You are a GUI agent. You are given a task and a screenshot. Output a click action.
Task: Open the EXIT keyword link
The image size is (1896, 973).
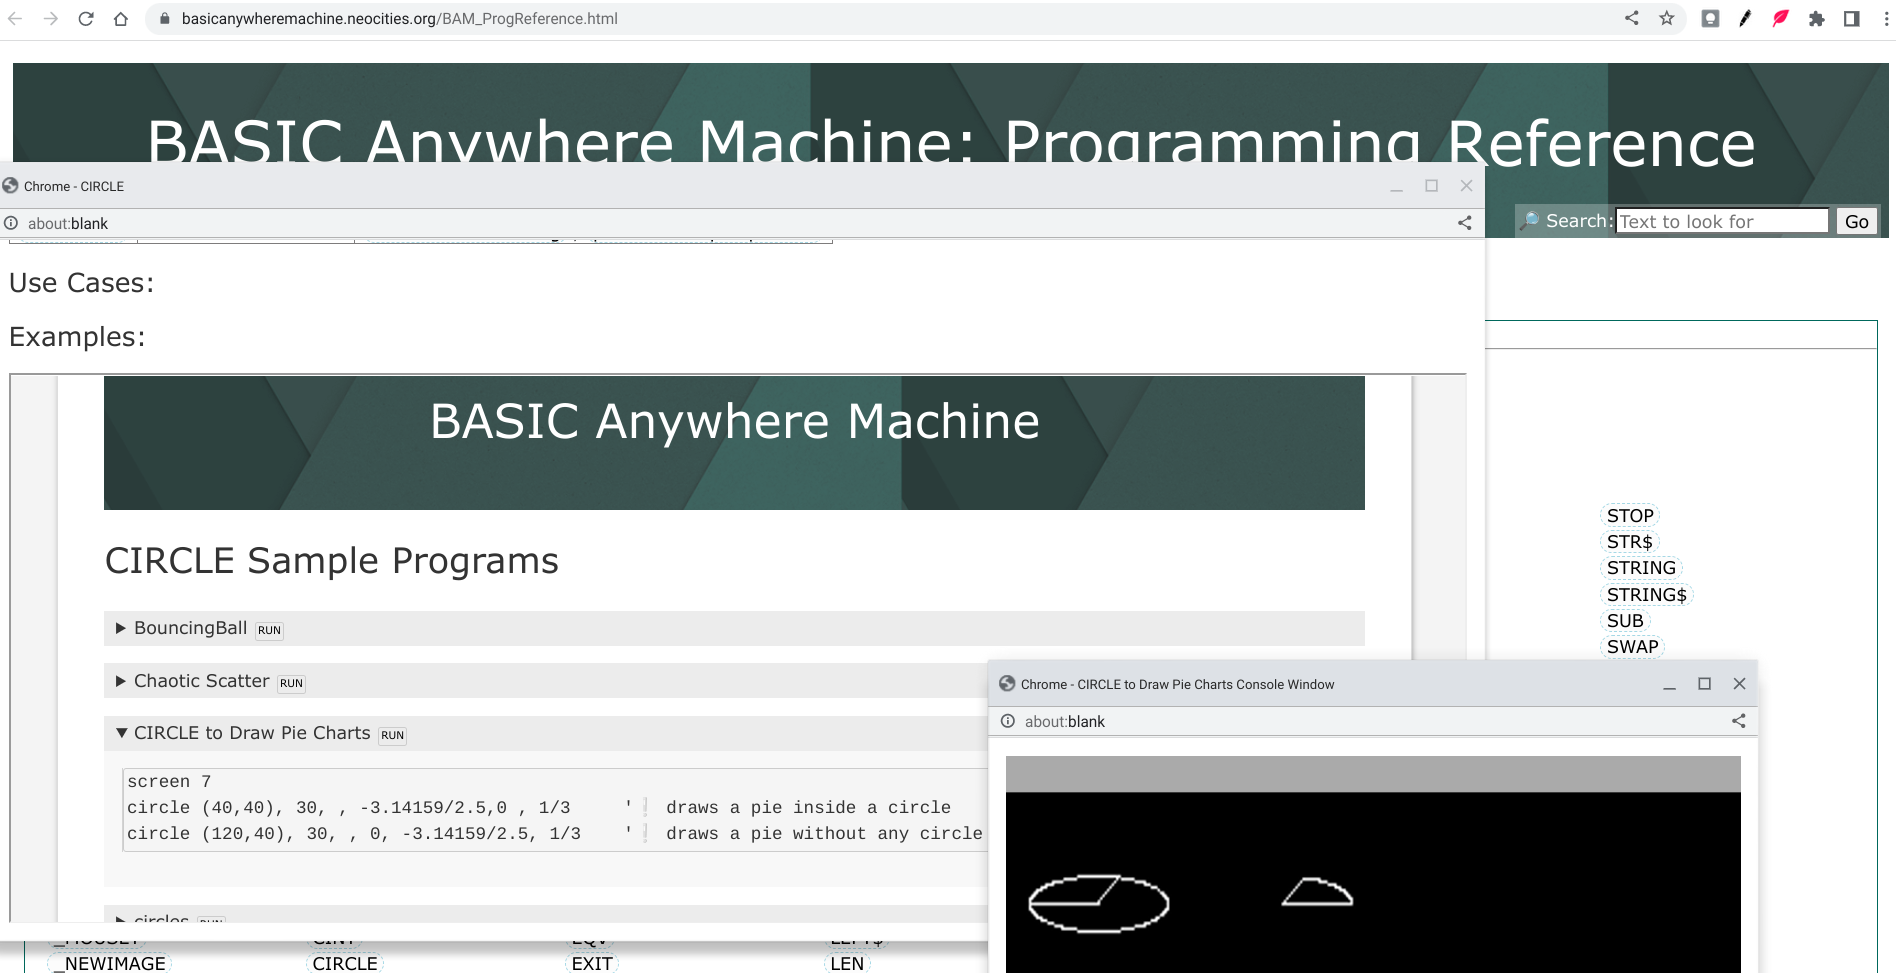pos(592,963)
